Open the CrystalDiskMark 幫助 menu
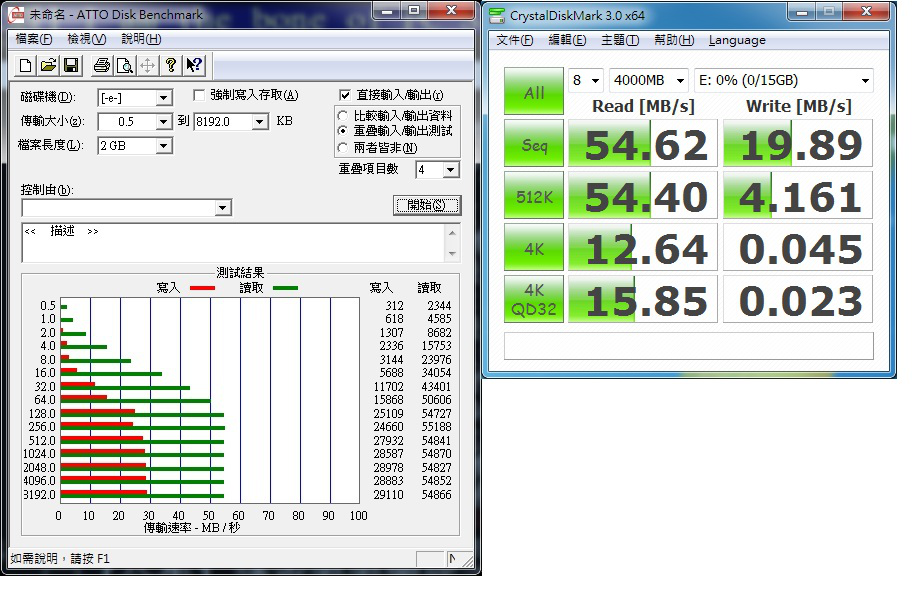The height and width of the screenshot is (600, 920). (x=674, y=40)
